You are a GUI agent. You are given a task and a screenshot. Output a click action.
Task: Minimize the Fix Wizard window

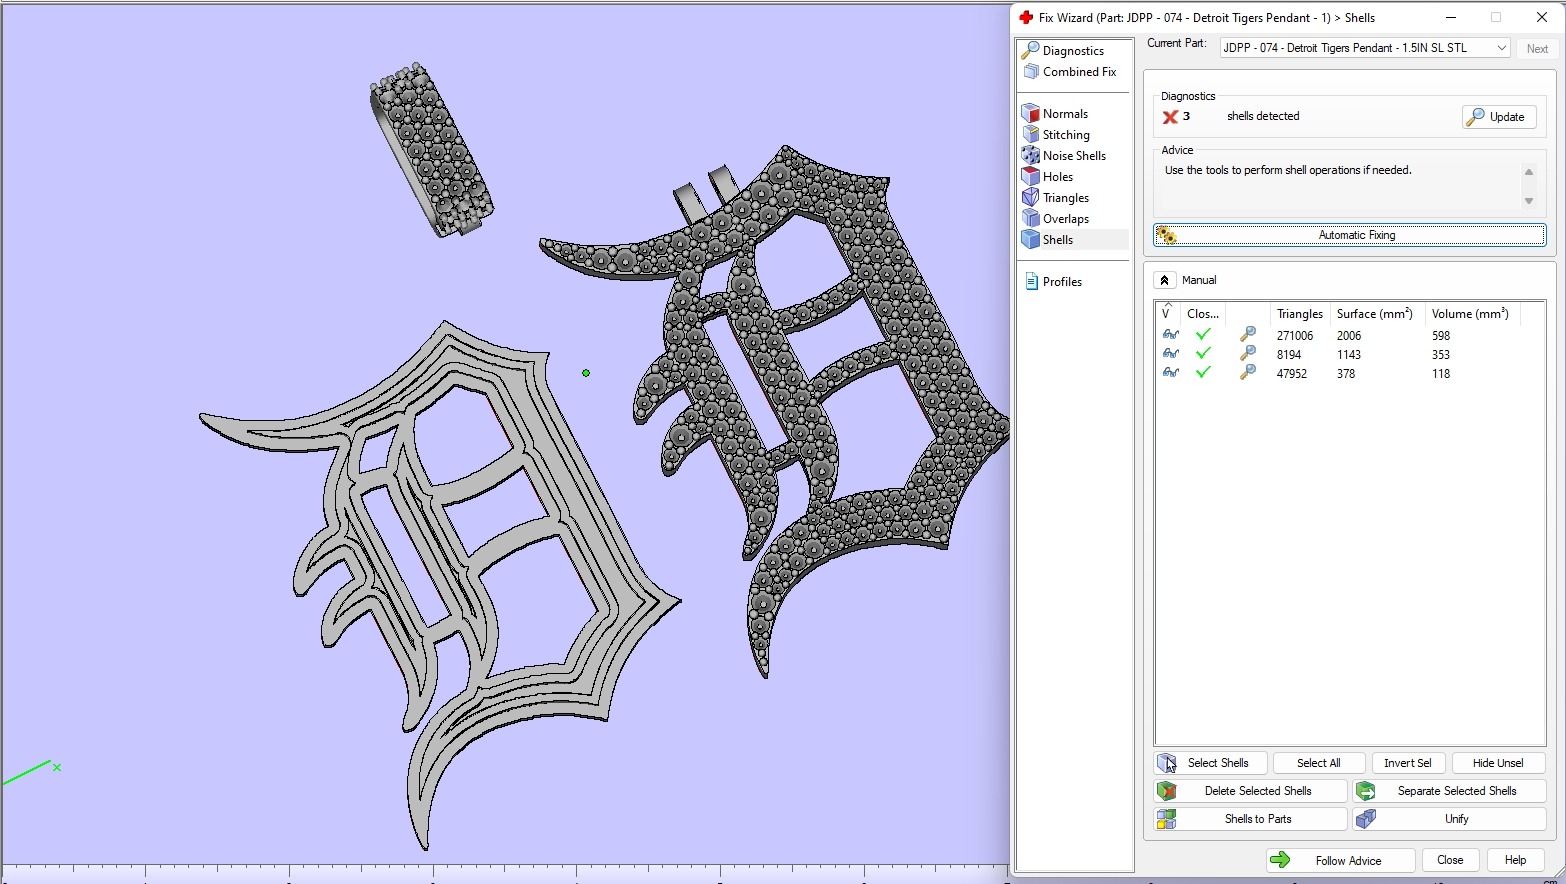pos(1450,17)
